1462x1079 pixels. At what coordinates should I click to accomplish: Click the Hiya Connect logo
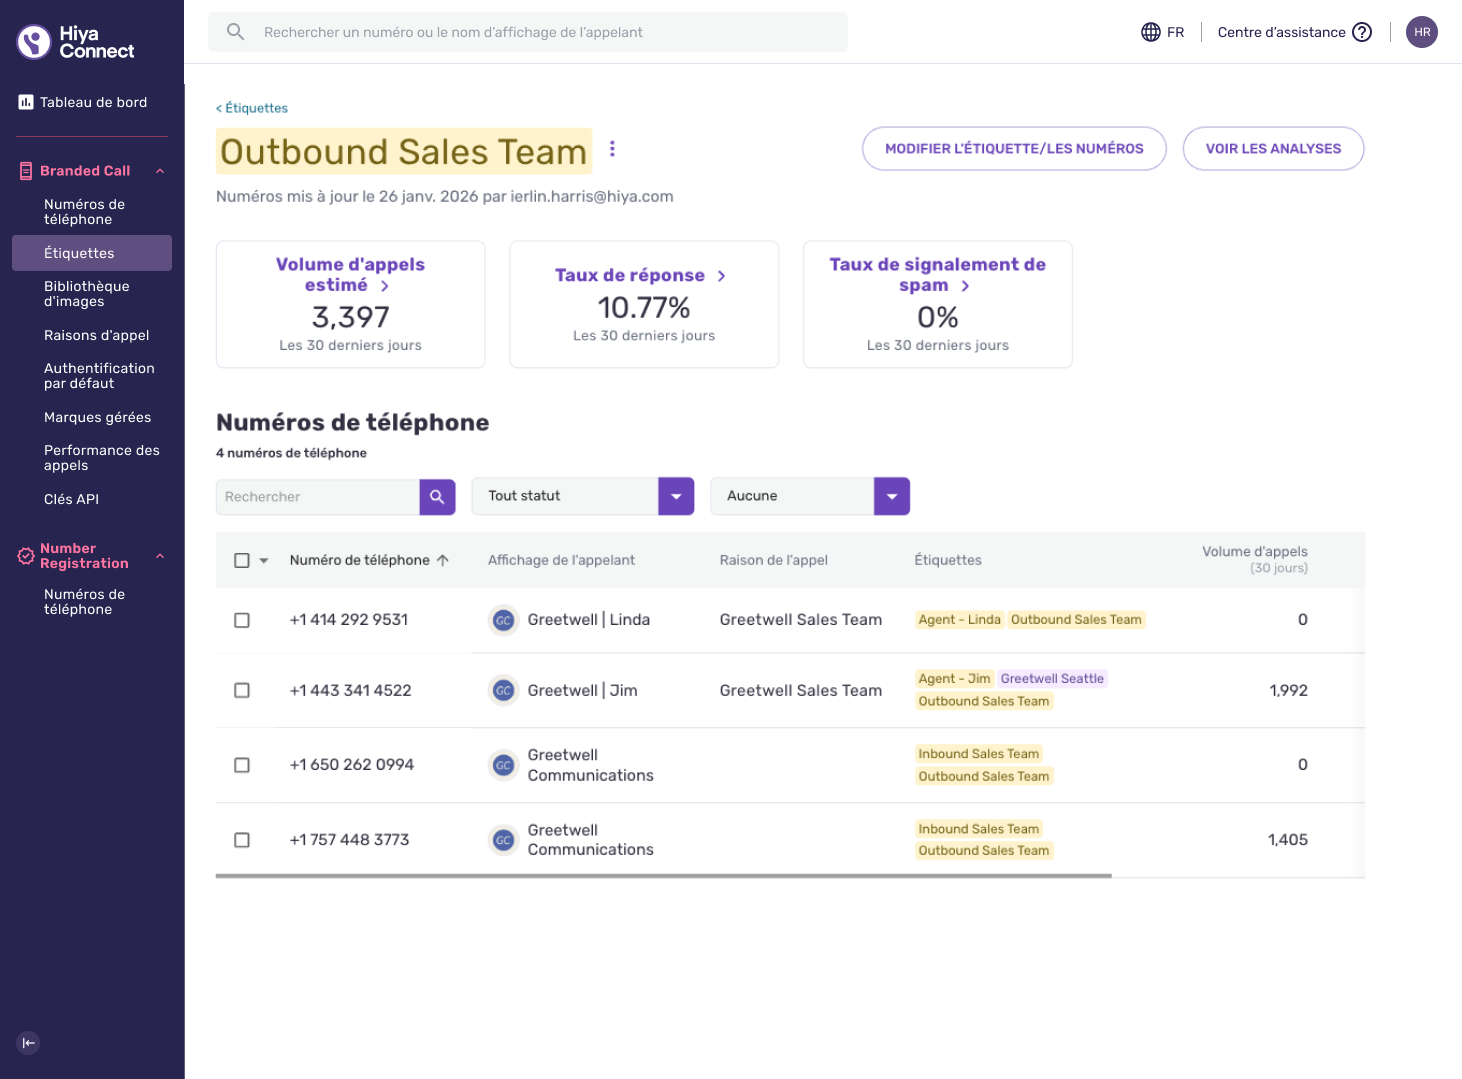coord(75,42)
